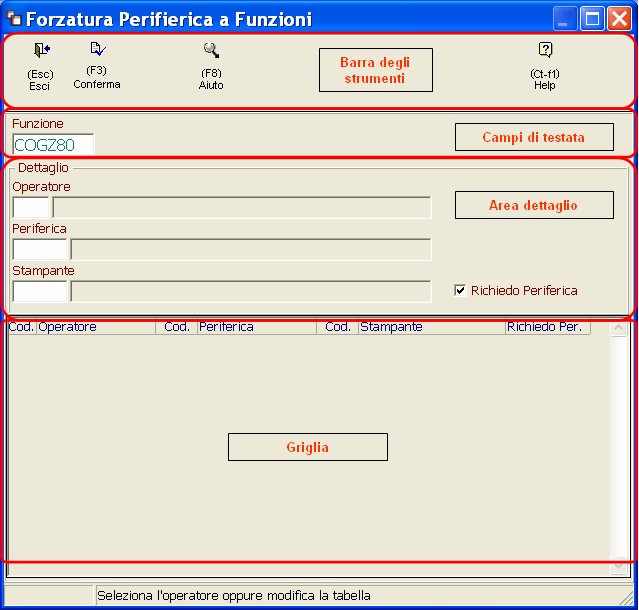Click the grid scrollbar down arrow
This screenshot has width=639, height=610.
pos(618,566)
